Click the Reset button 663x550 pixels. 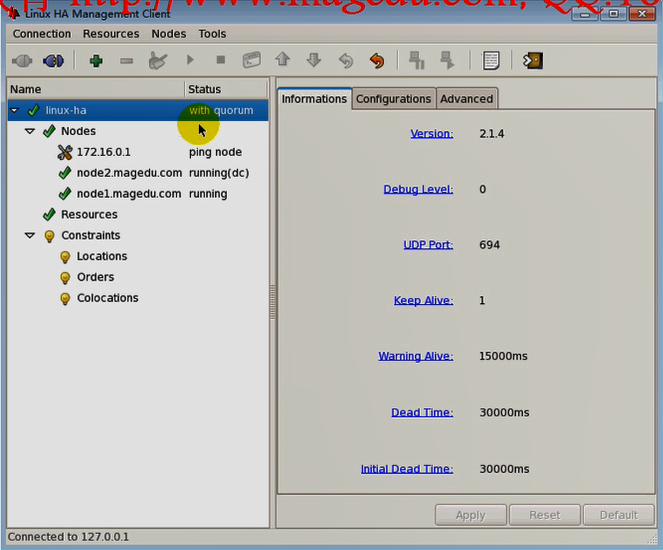[x=545, y=515]
